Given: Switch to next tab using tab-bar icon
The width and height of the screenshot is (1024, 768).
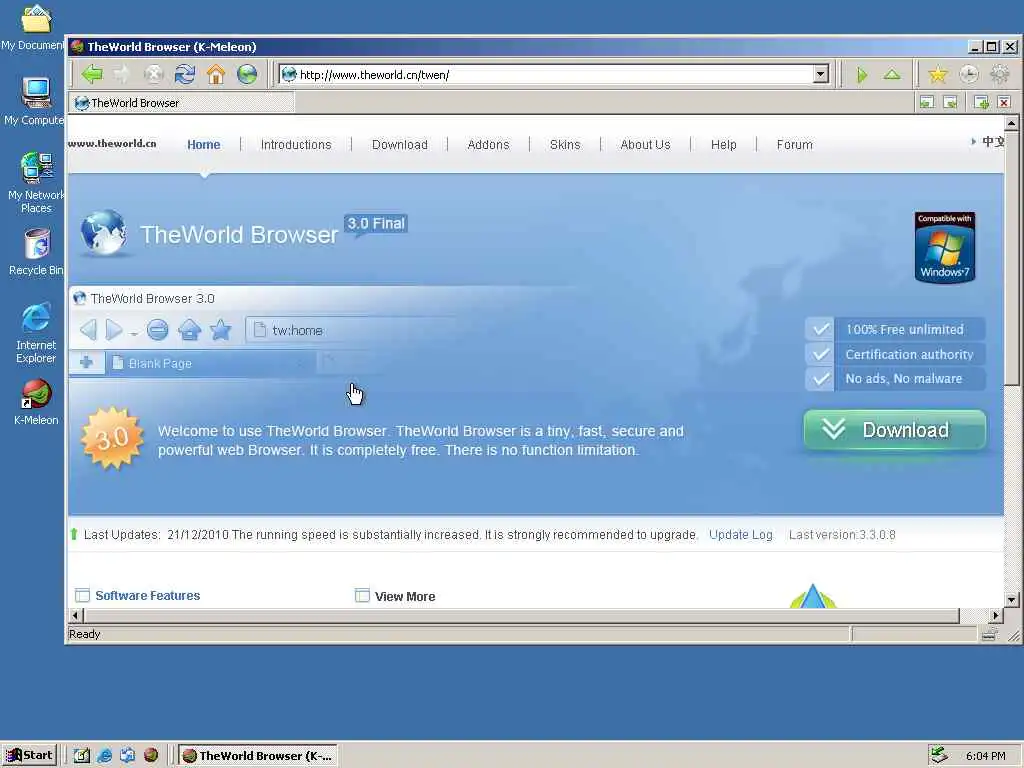Looking at the screenshot, I should coord(950,102).
